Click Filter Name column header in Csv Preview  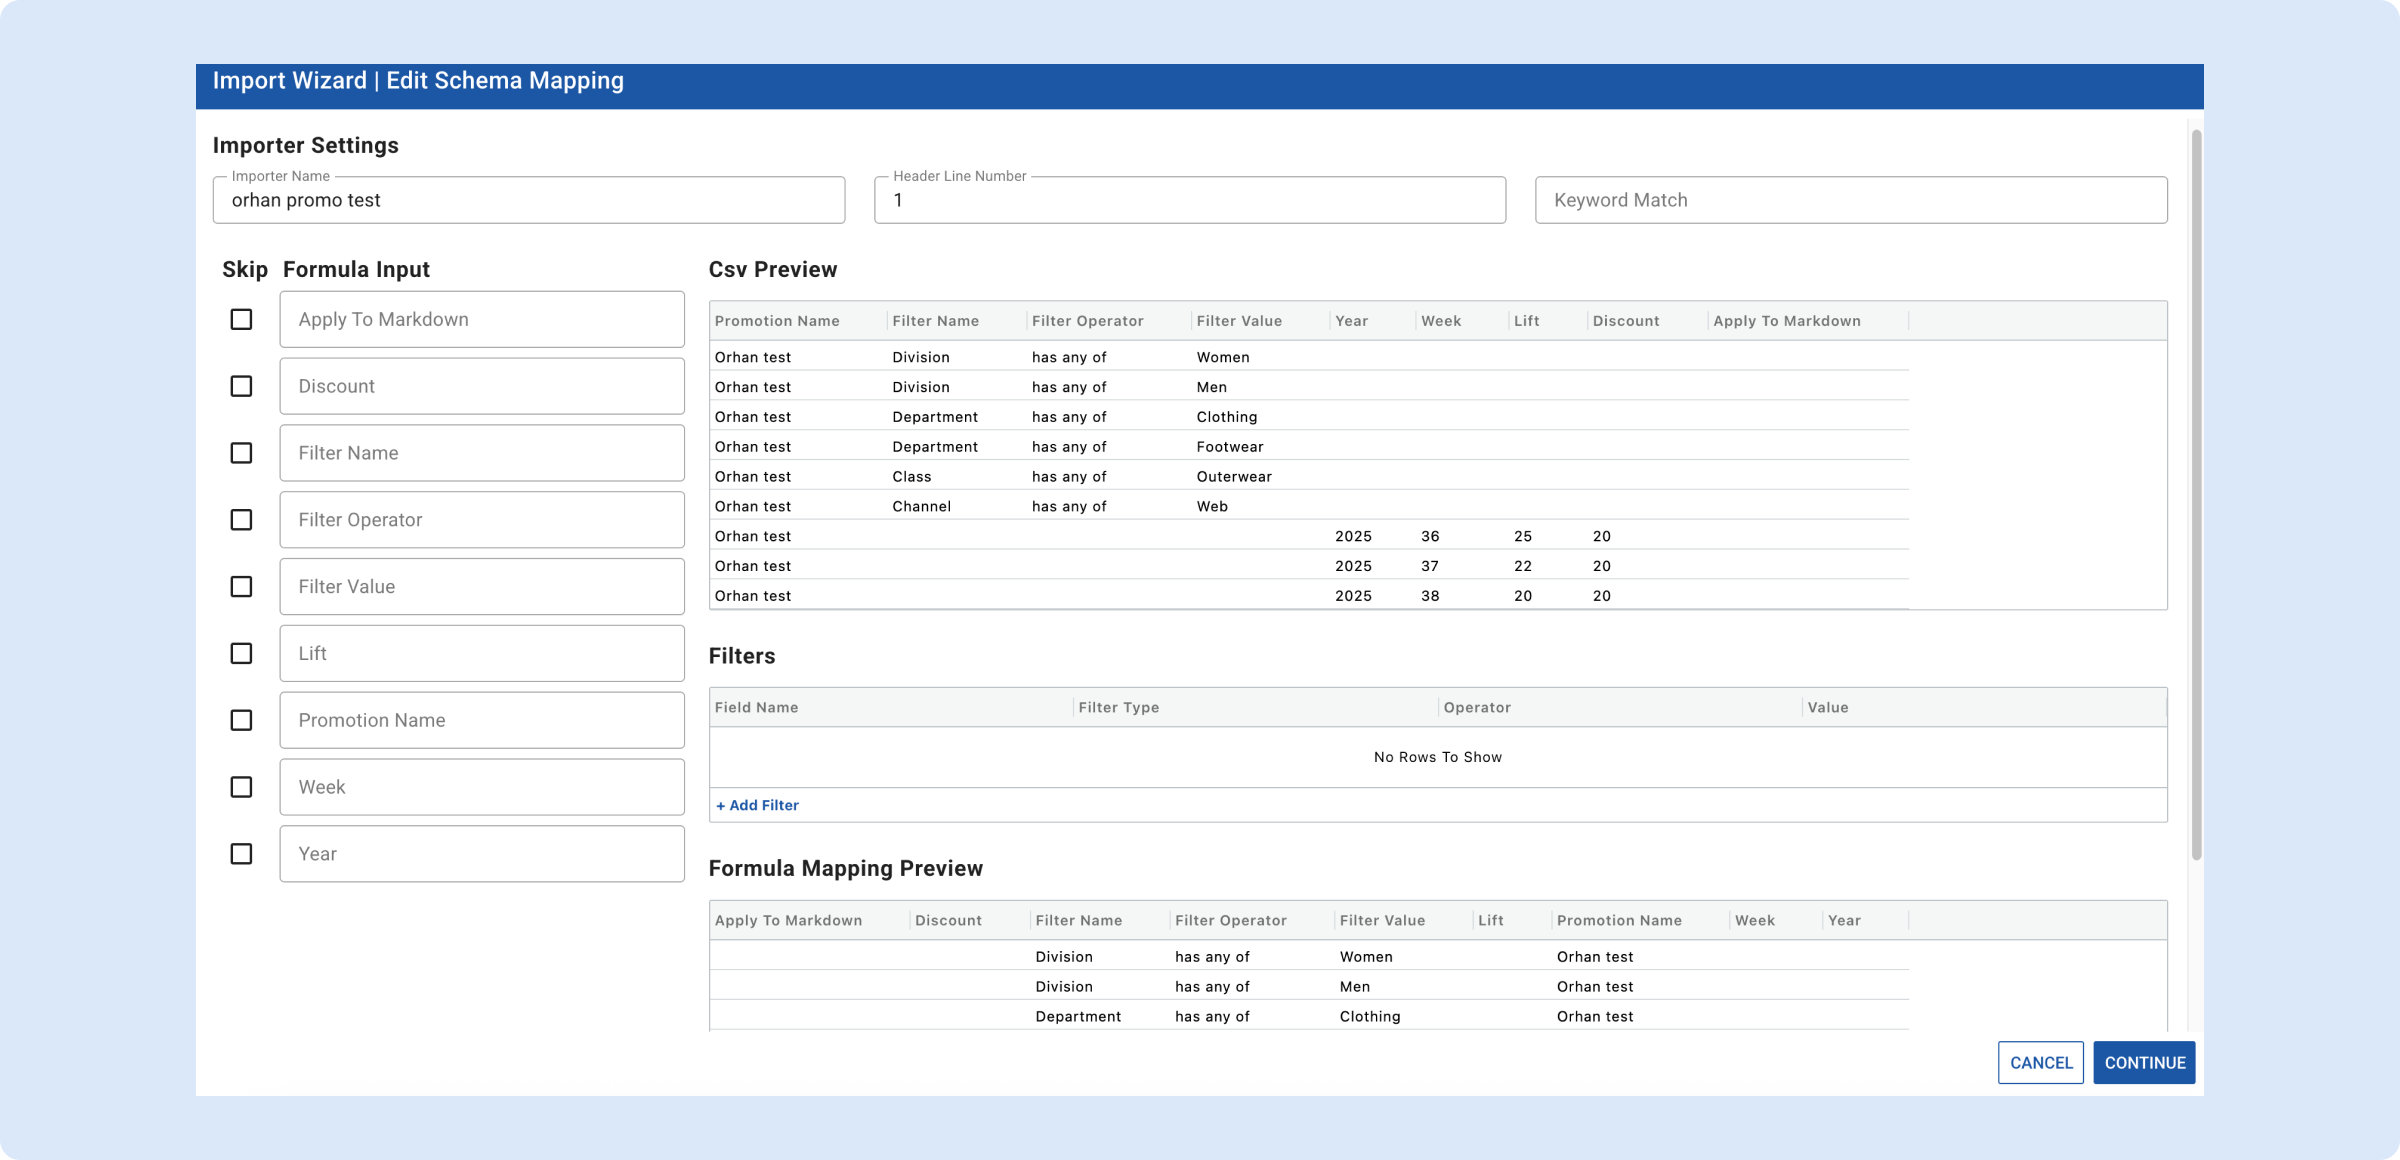[935, 321]
